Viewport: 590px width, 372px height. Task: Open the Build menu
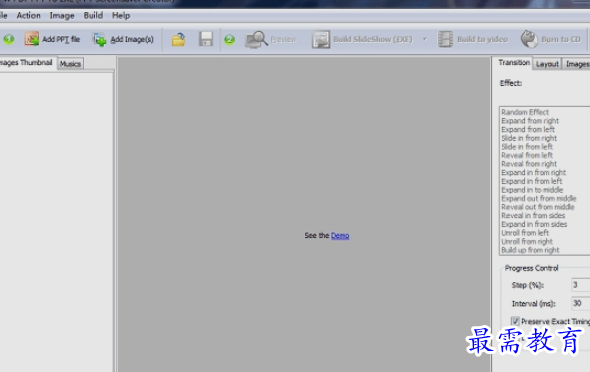coord(93,15)
